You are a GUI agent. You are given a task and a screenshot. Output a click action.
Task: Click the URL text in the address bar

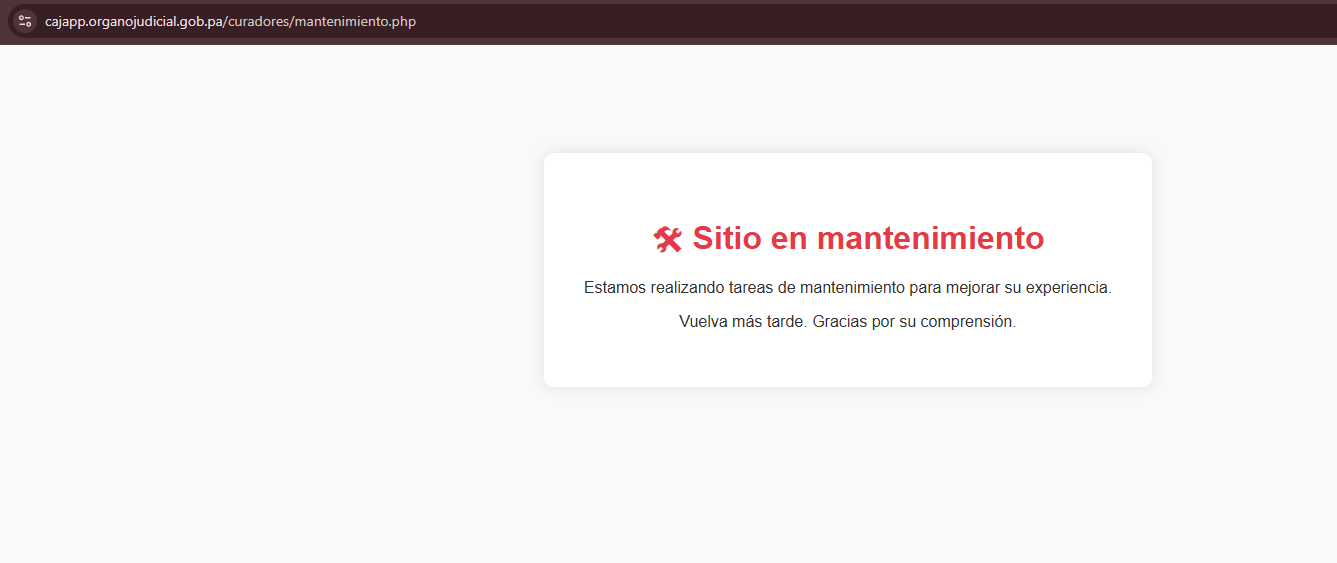pyautogui.click(x=230, y=22)
